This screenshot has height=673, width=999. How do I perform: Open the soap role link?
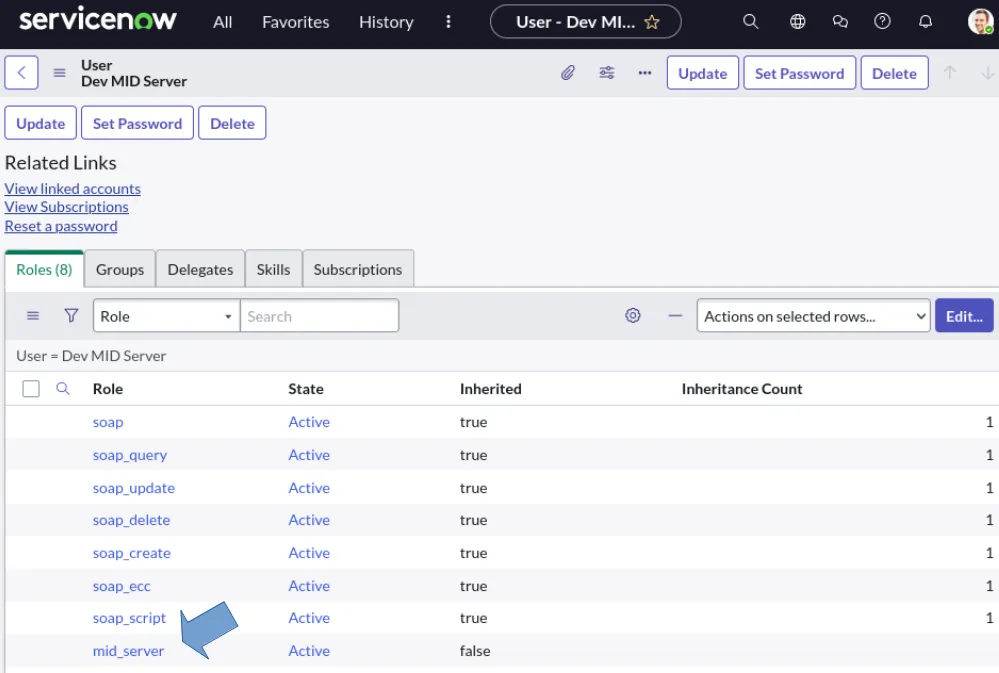pyautogui.click(x=108, y=422)
